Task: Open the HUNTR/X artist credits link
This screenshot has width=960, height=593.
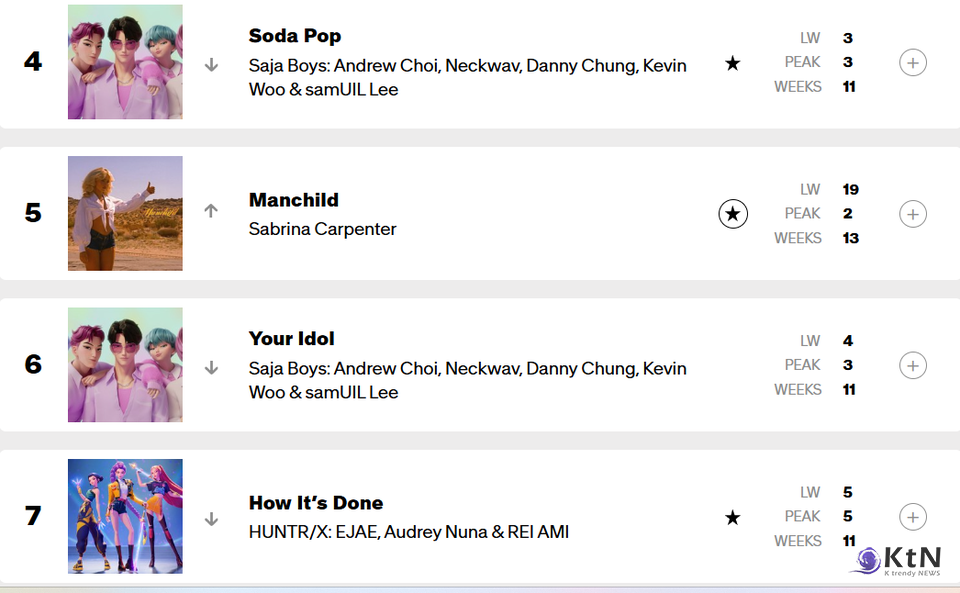Action: 408,532
